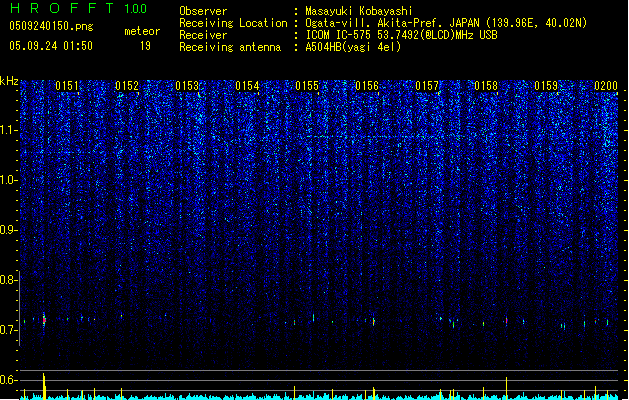Click the 0200 time marker
The width and height of the screenshot is (629, 400).
point(606,86)
